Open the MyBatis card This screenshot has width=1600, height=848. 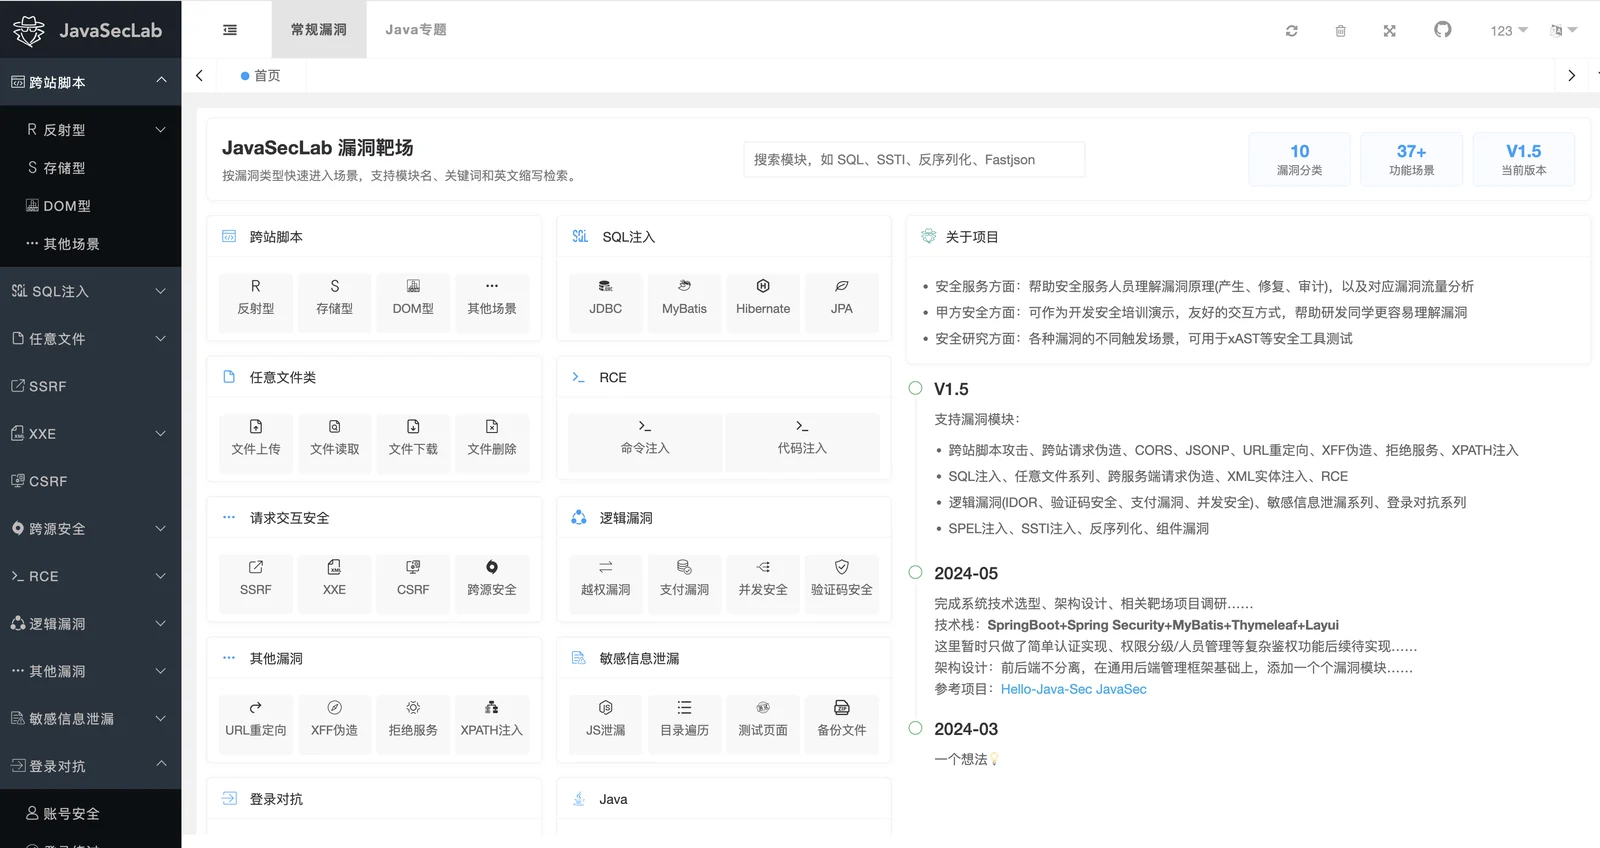click(x=684, y=302)
